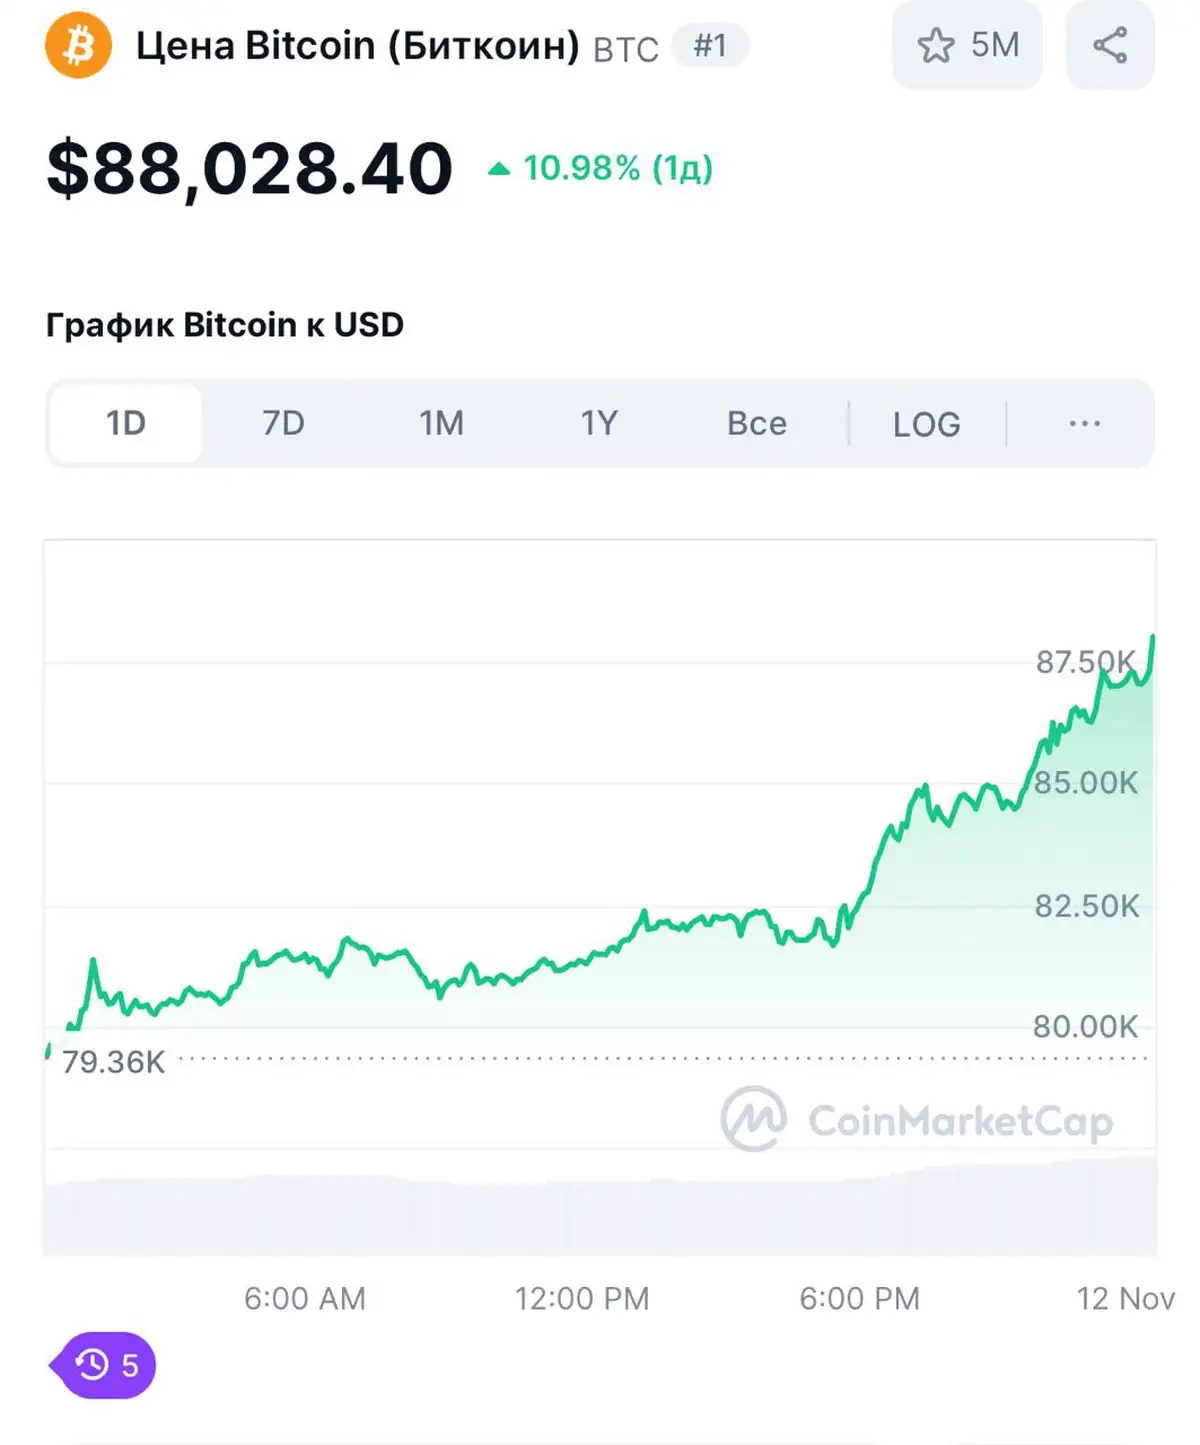
Task: Click the #1 rank badge
Action: pos(710,46)
